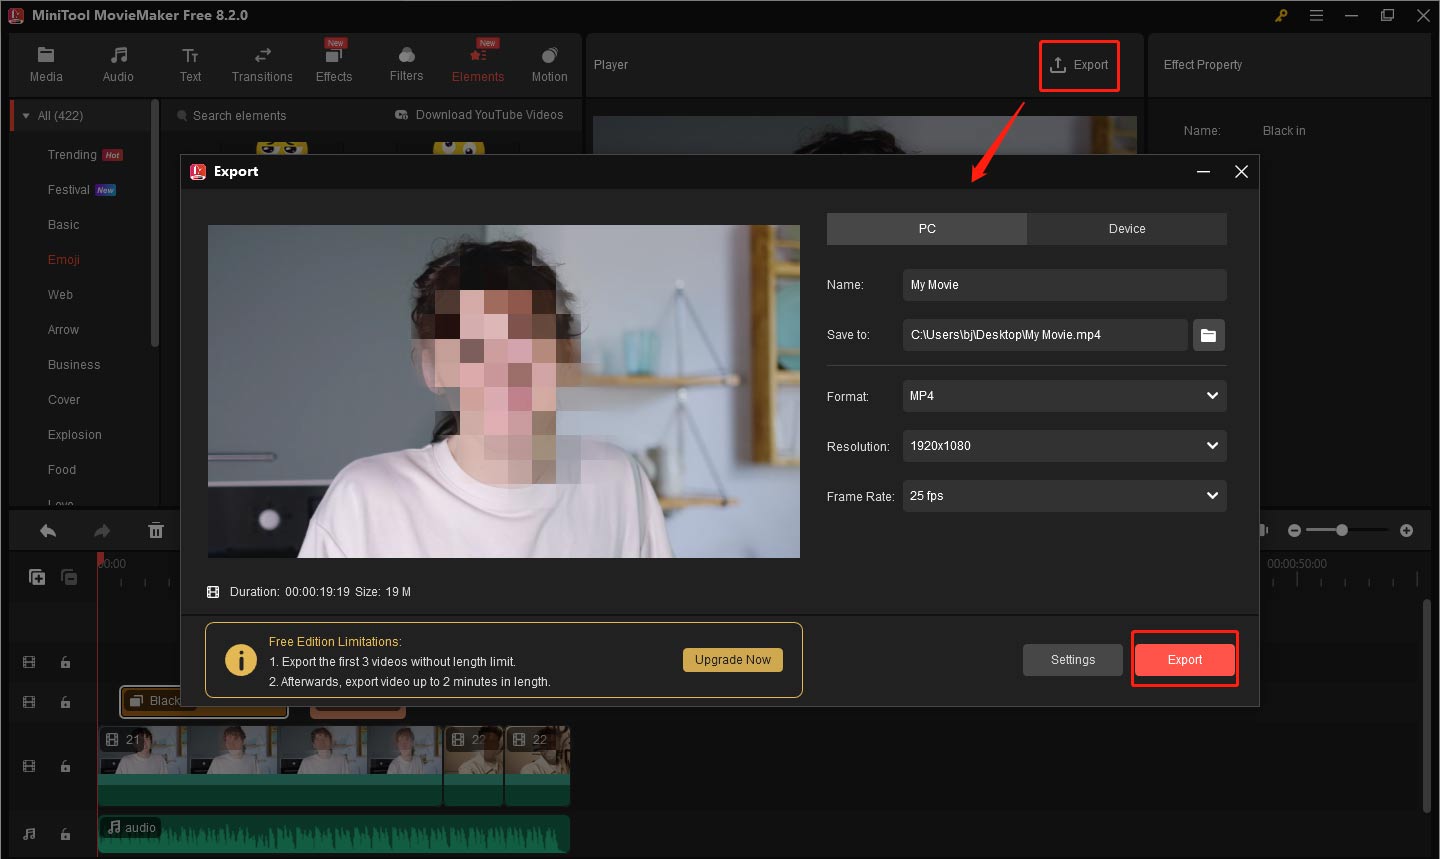This screenshot has width=1440, height=859.
Task: Open the Resolution dropdown 1920x1080
Action: point(1064,446)
